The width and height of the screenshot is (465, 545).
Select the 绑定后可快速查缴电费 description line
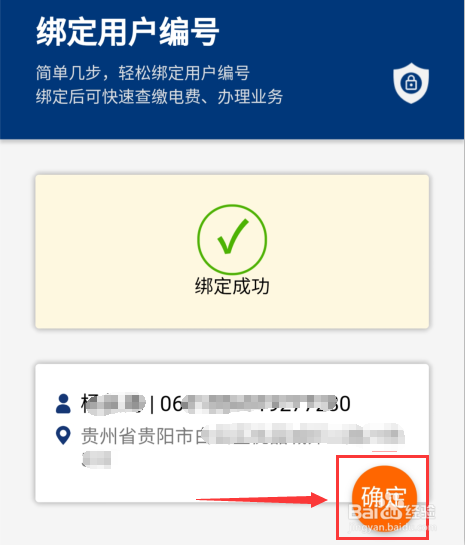click(x=159, y=97)
